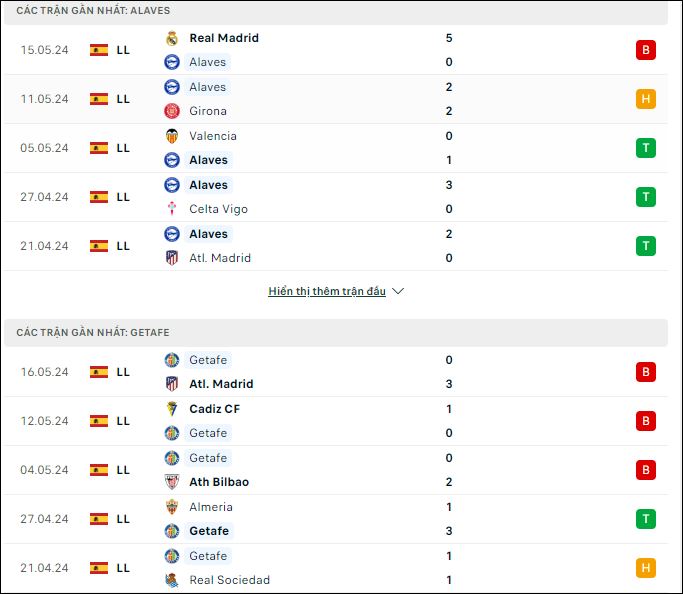Click Atl. Madrid crest in 21.04.24 Alaves match

coord(172,258)
